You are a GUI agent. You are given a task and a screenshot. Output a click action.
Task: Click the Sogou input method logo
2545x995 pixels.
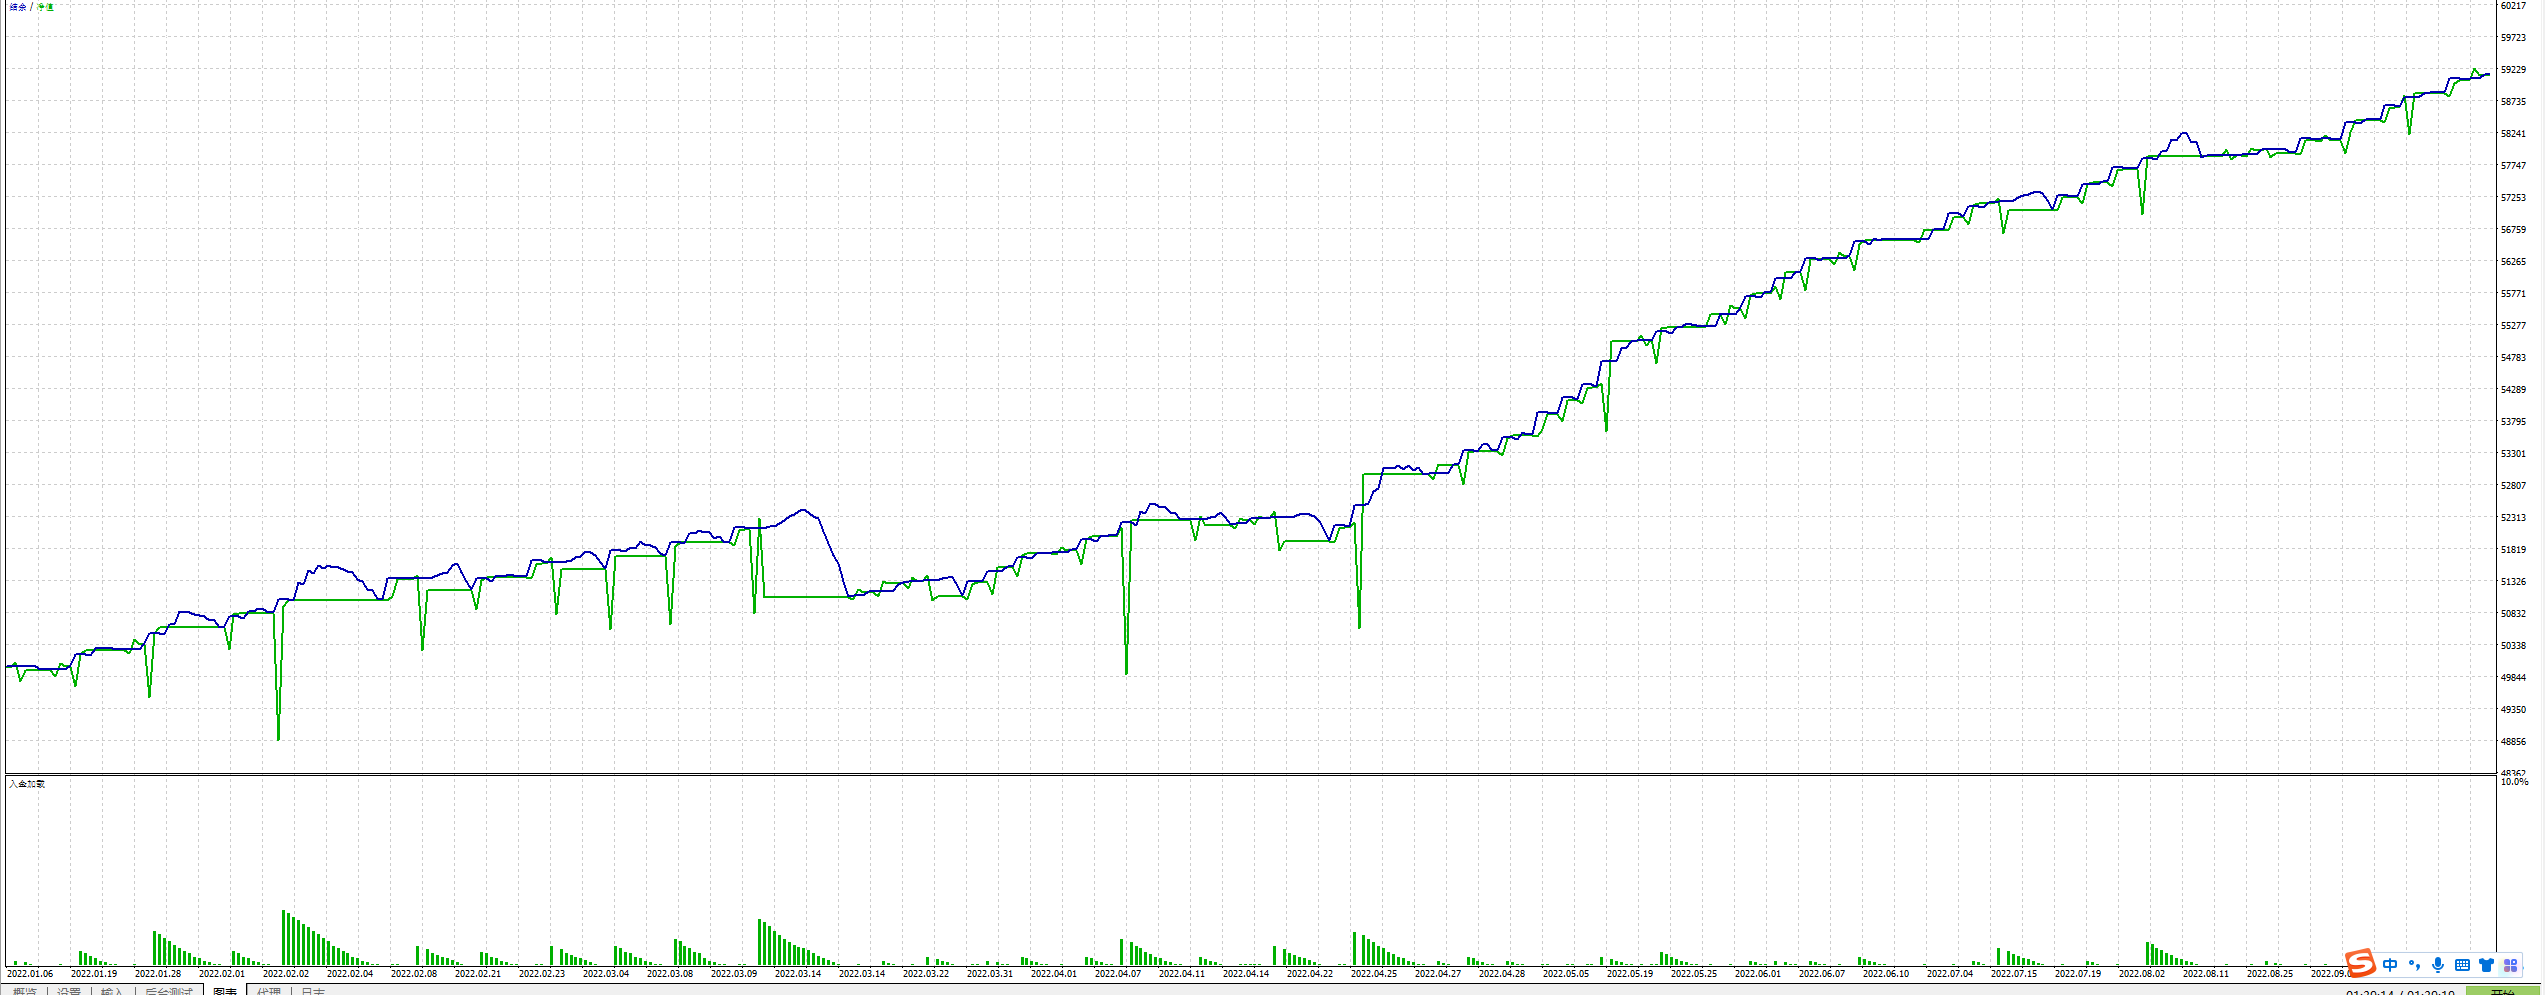click(2360, 963)
